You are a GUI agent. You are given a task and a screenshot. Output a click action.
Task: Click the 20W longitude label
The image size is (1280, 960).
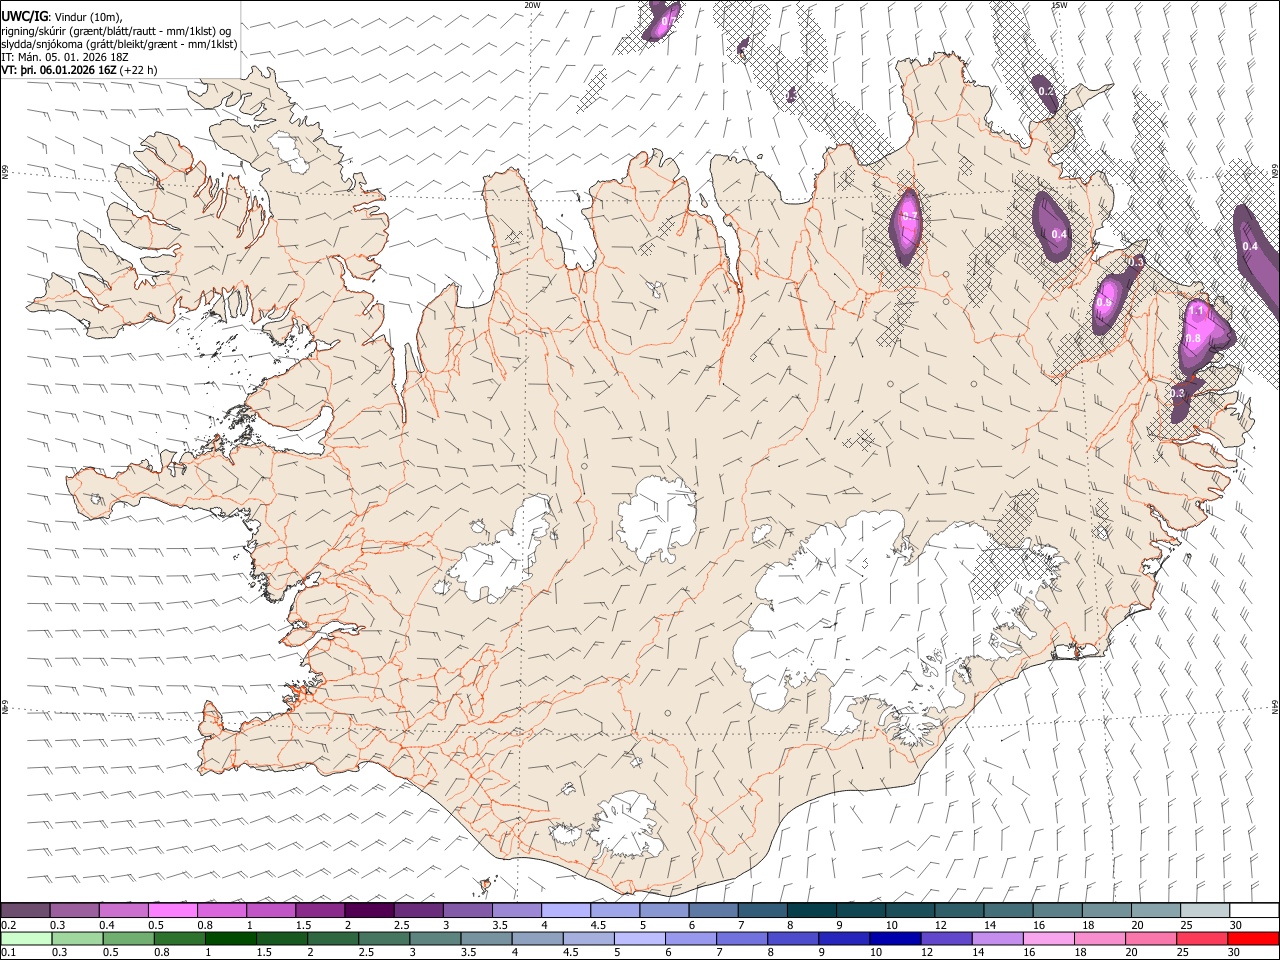pos(533,5)
